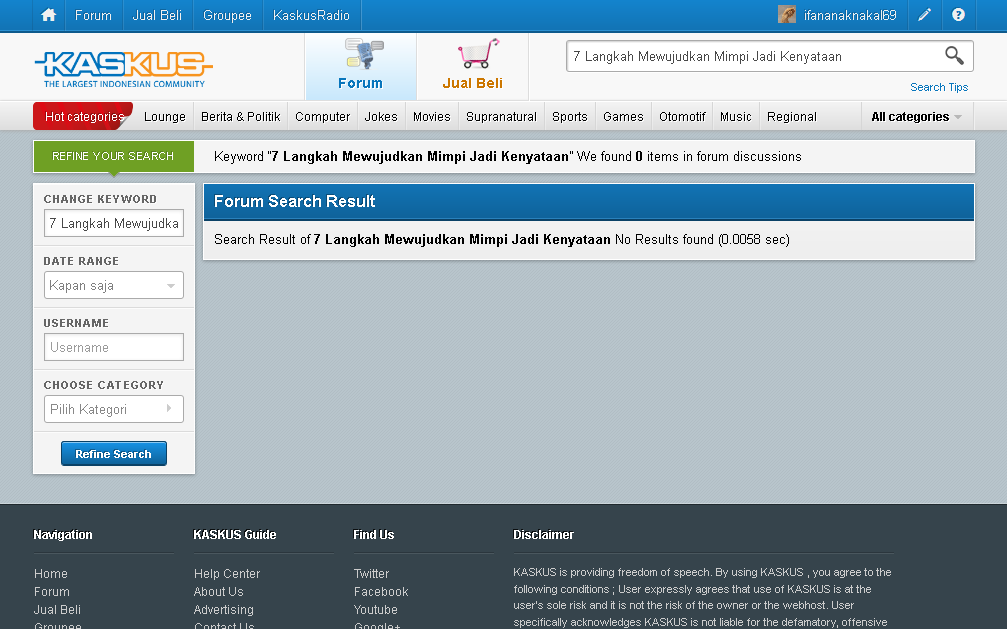Open the Lounge category
The image size is (1007, 629).
[x=164, y=117]
